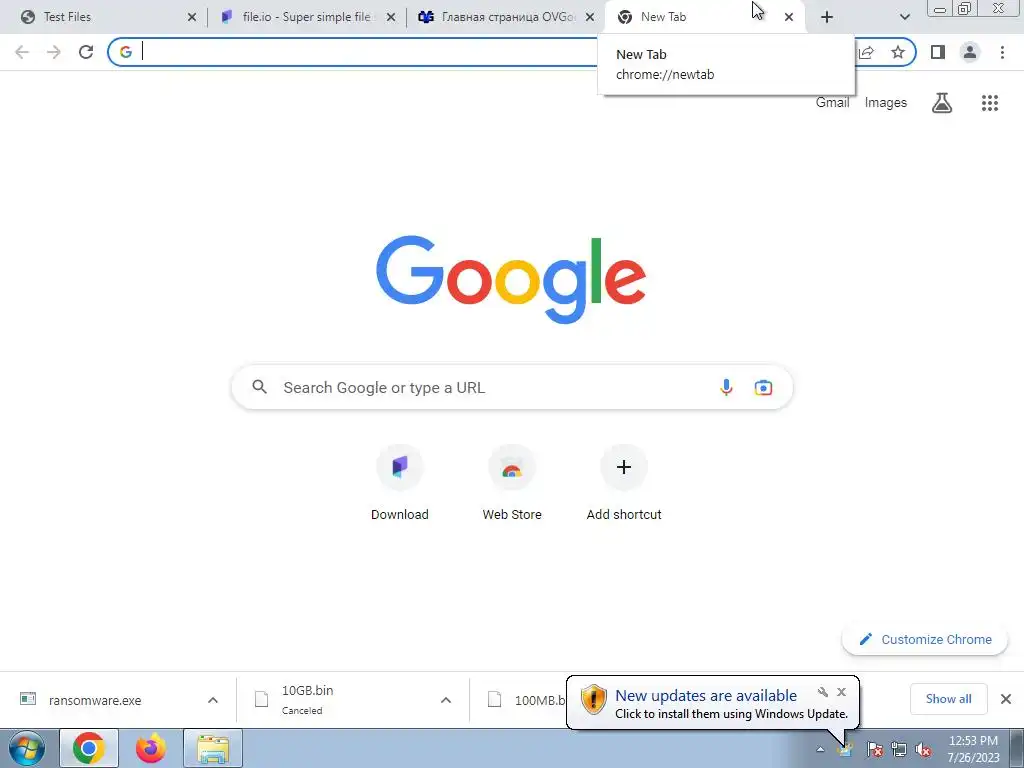This screenshot has width=1024, height=768.
Task: Close the New Tab tab
Action: click(x=789, y=17)
